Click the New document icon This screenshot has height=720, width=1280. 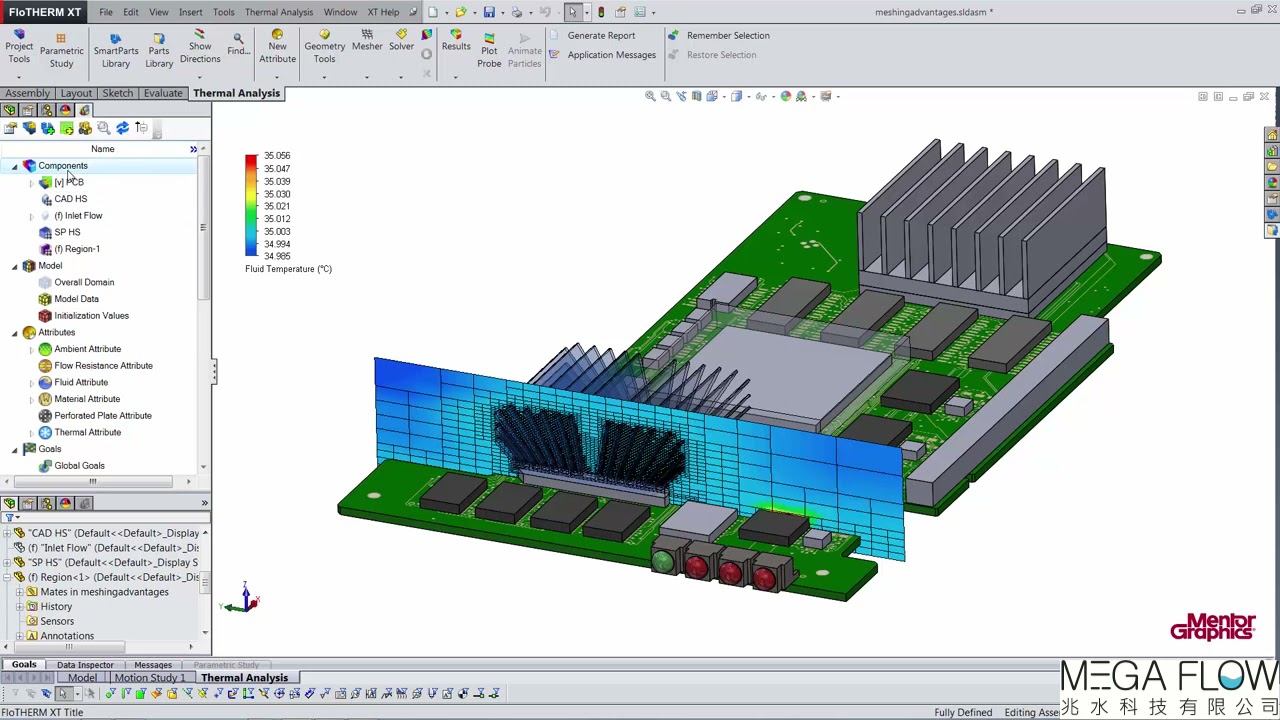coord(433,12)
